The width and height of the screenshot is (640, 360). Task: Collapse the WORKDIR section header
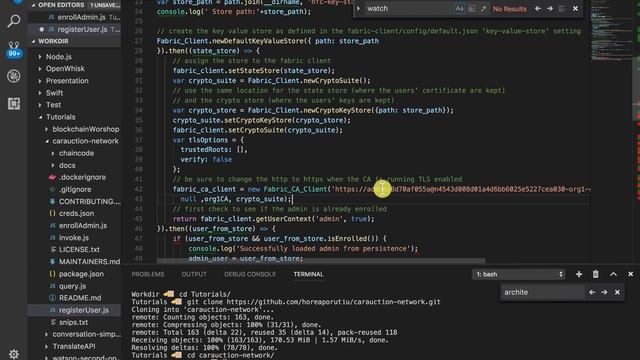pos(74,41)
